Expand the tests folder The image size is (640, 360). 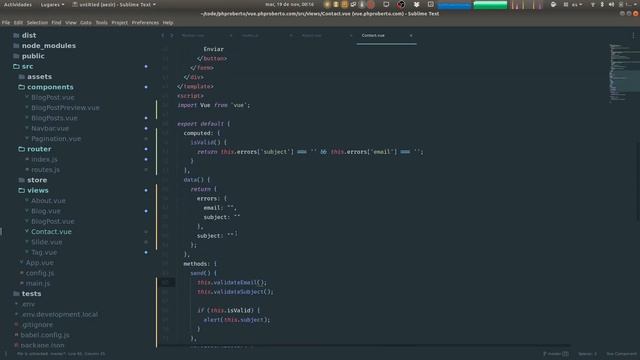point(31,293)
